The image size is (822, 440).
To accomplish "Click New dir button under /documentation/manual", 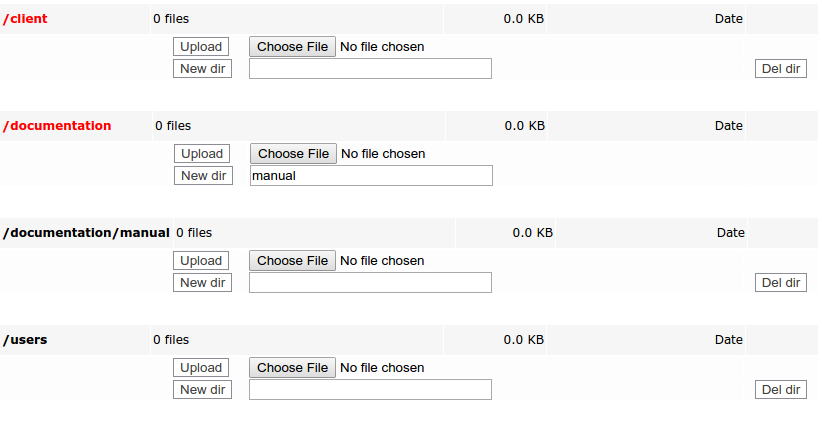I will 201,282.
